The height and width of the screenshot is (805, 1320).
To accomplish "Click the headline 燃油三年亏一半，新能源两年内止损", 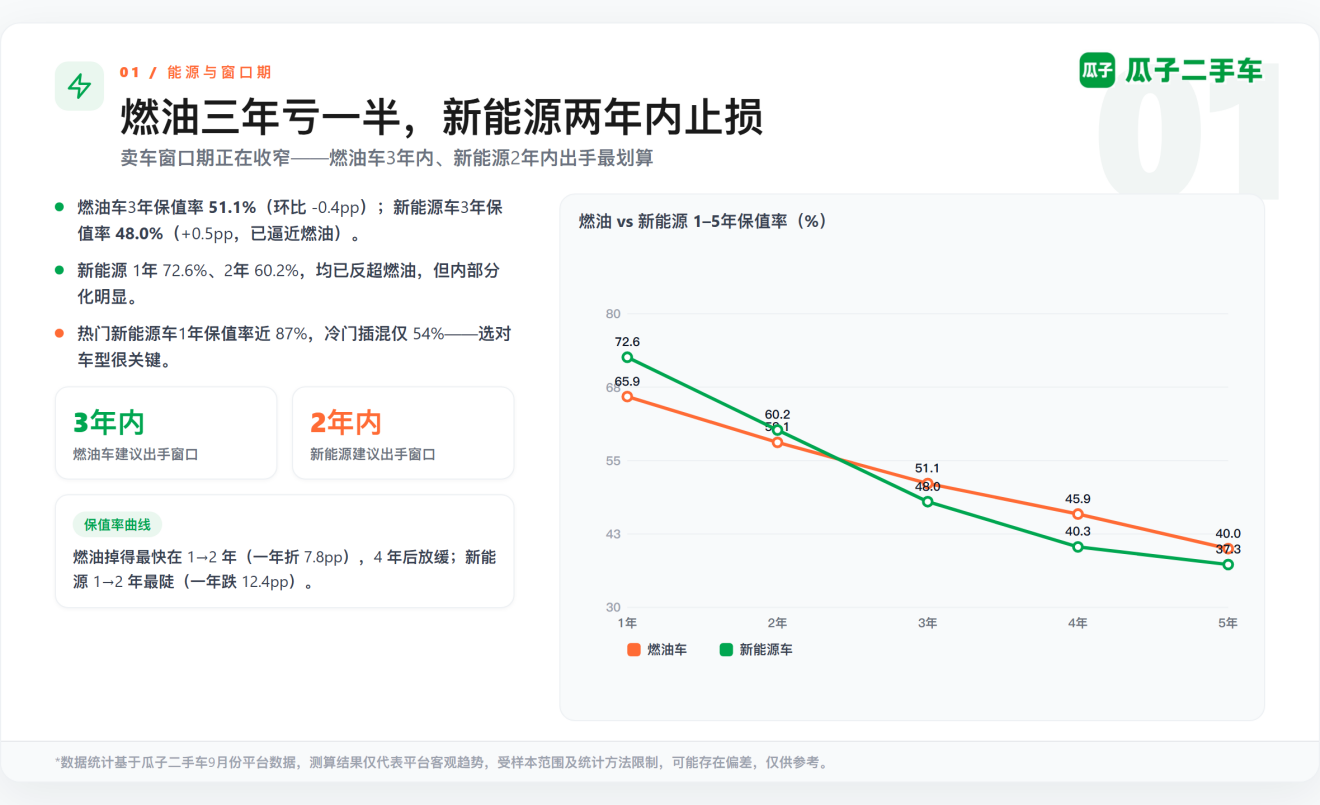I will [442, 117].
